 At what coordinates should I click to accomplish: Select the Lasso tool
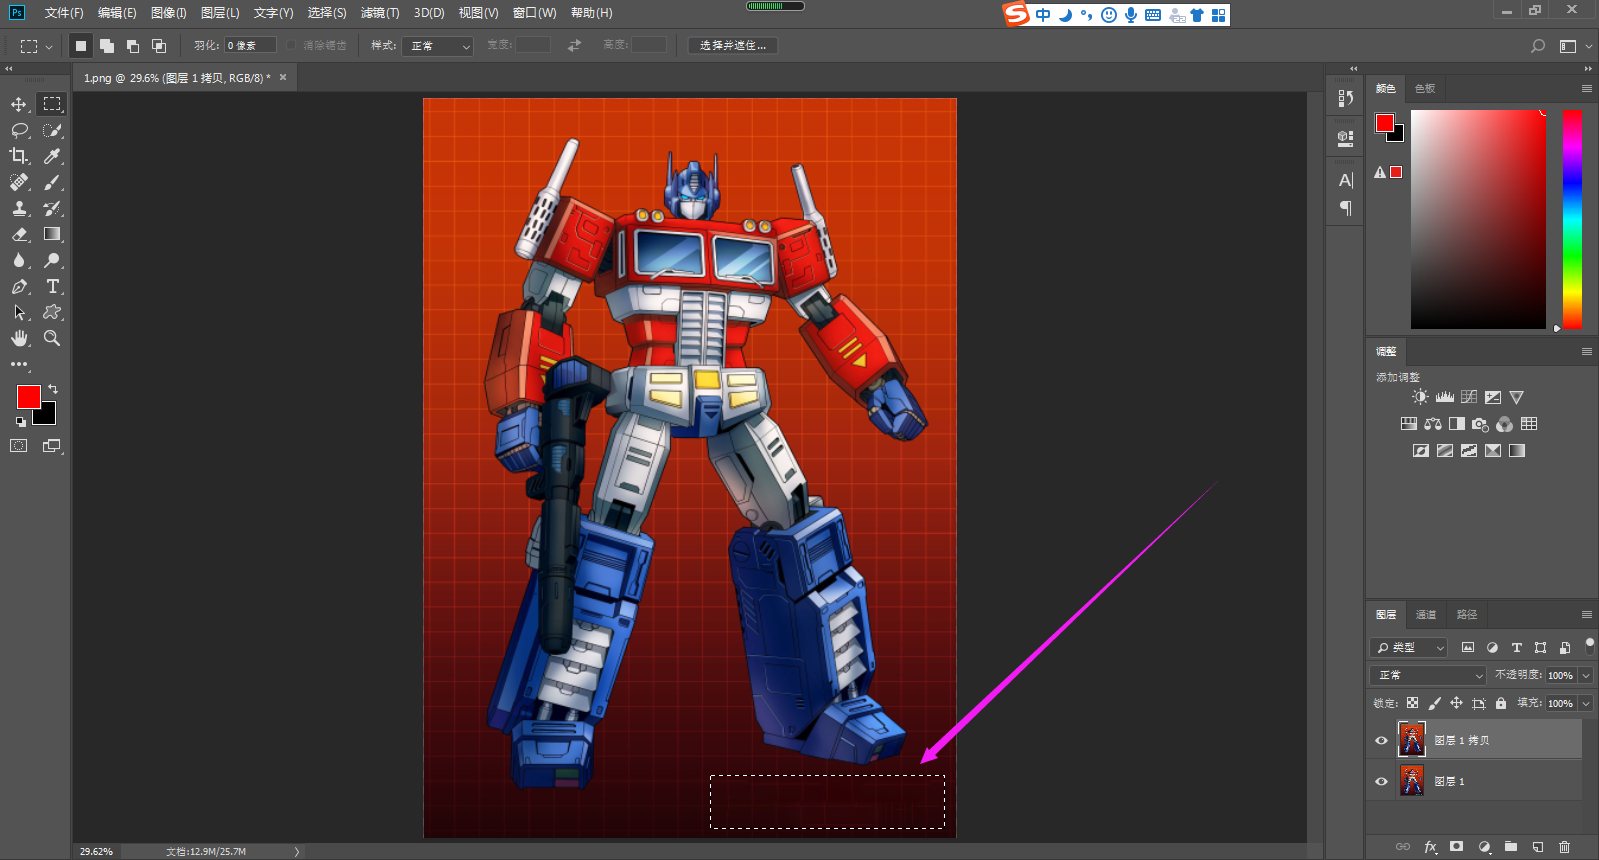coord(19,130)
